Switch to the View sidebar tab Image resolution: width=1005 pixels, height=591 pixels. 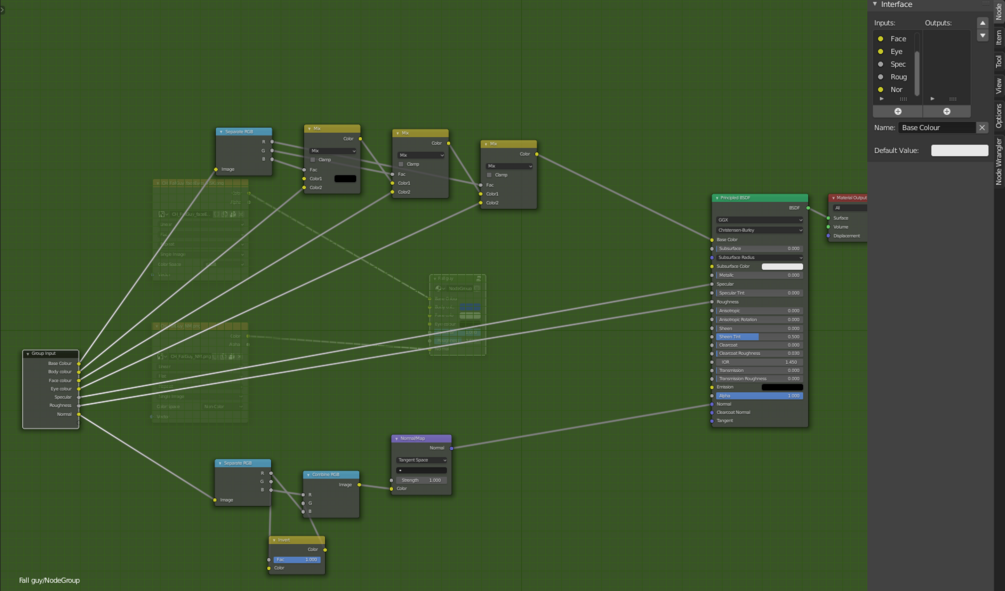(x=999, y=86)
